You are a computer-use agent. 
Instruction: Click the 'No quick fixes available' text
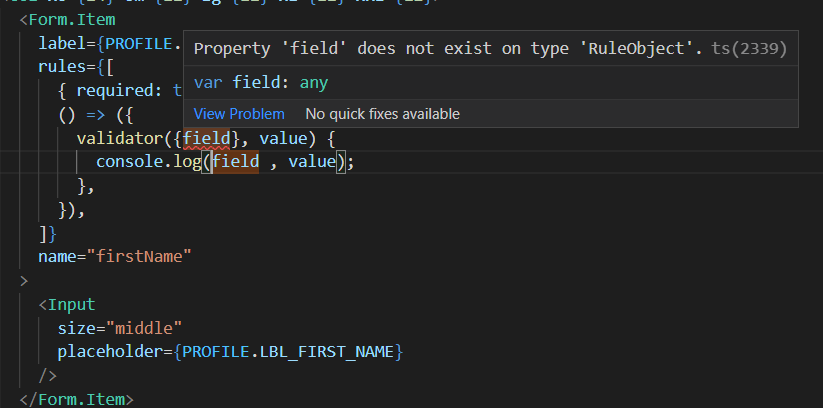(383, 114)
